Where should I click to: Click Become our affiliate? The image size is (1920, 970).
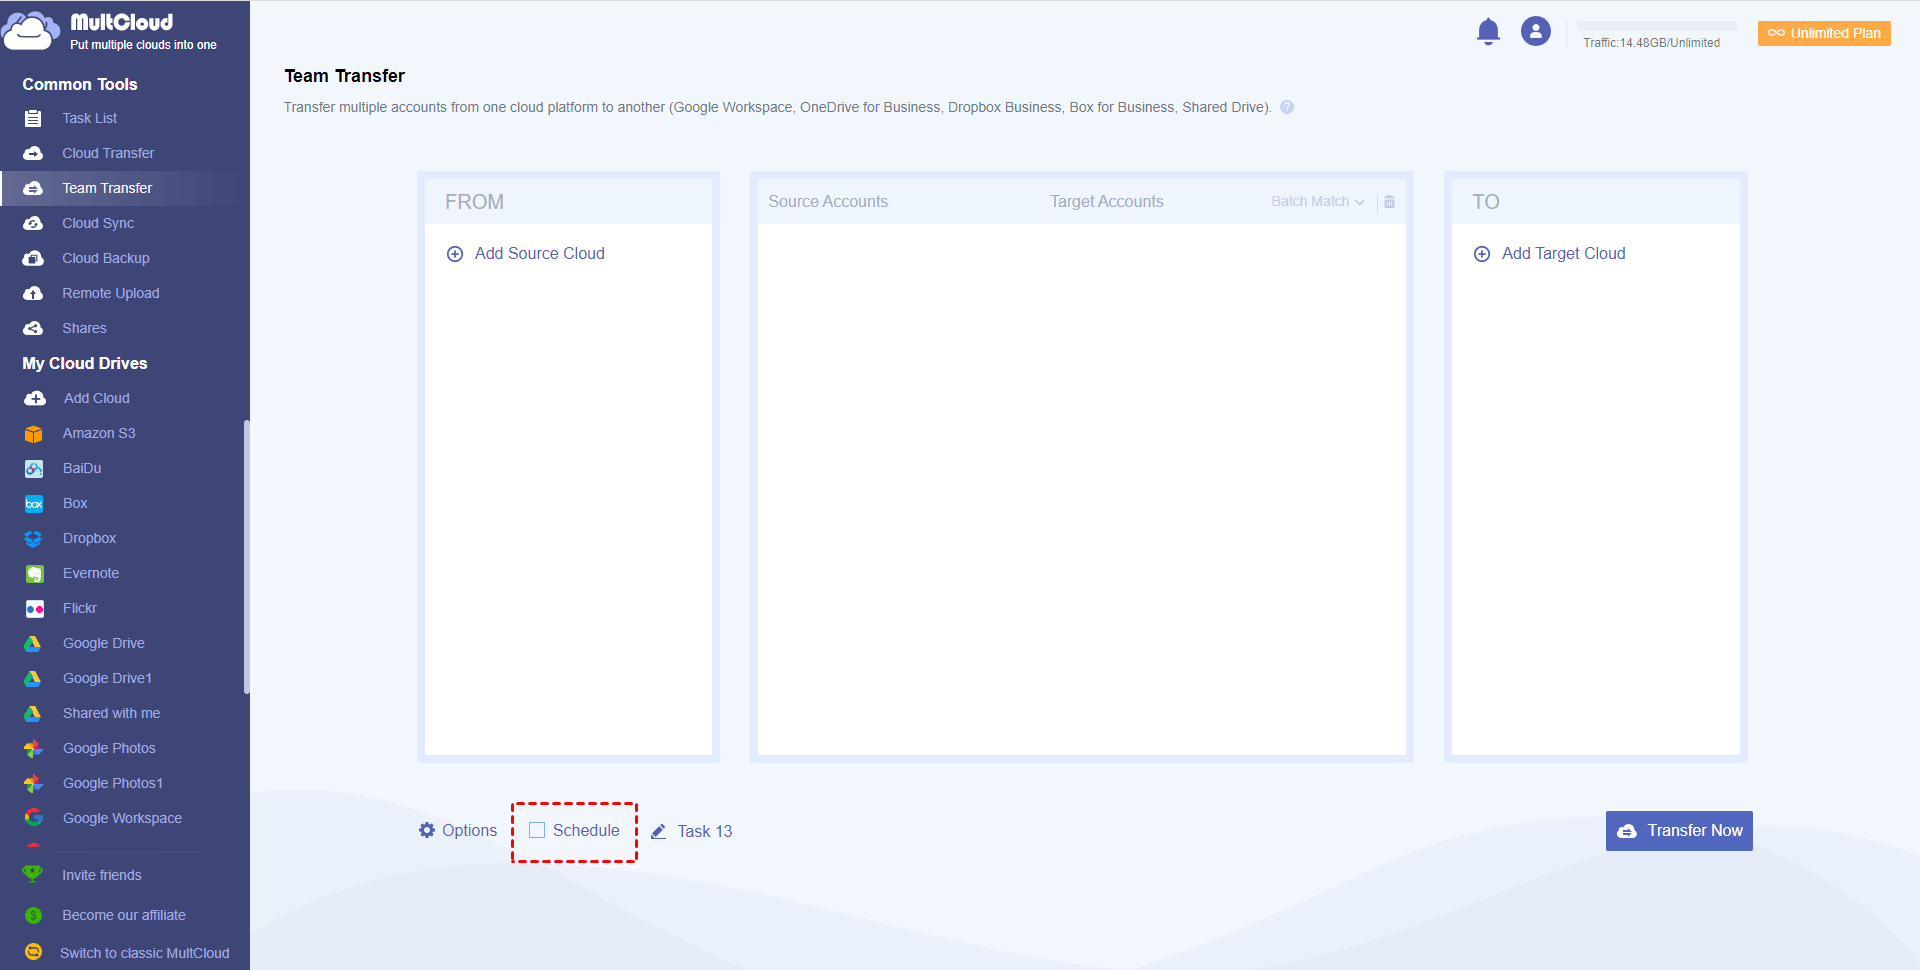124,915
